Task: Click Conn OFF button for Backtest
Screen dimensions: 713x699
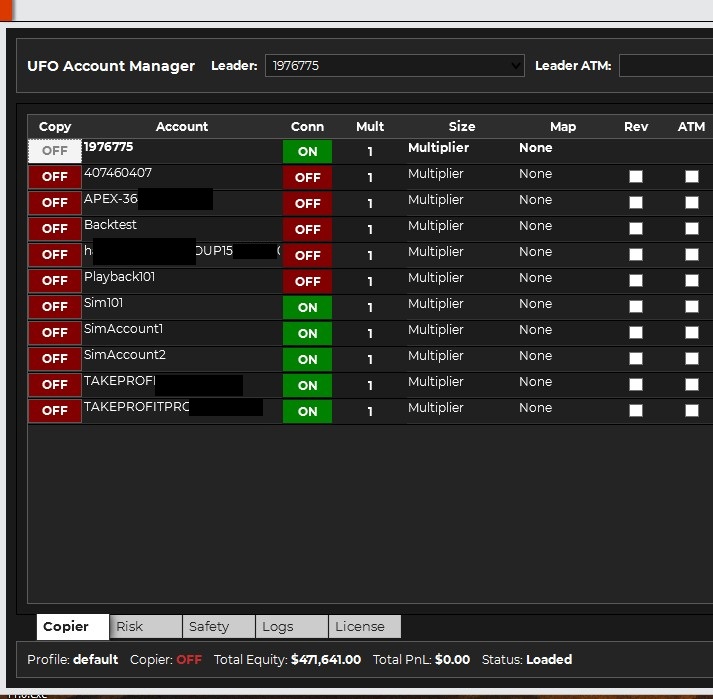Action: click(x=307, y=229)
